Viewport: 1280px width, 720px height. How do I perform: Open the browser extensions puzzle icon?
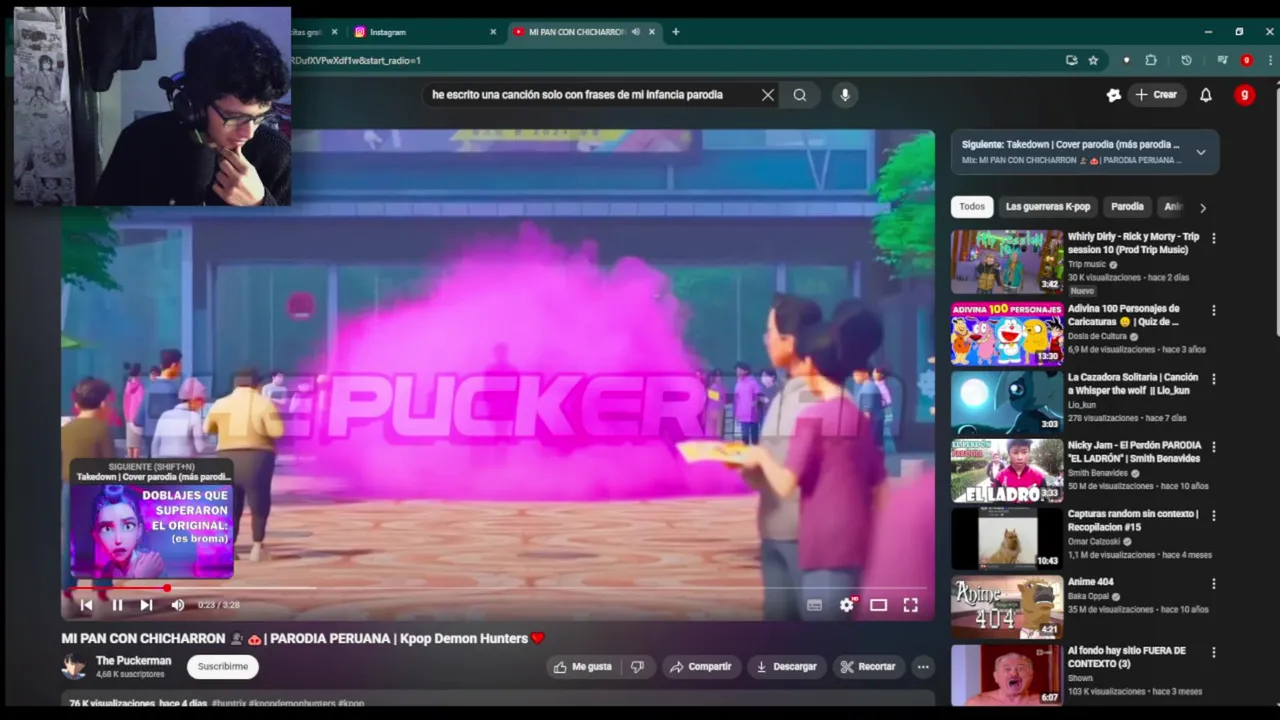1151,60
